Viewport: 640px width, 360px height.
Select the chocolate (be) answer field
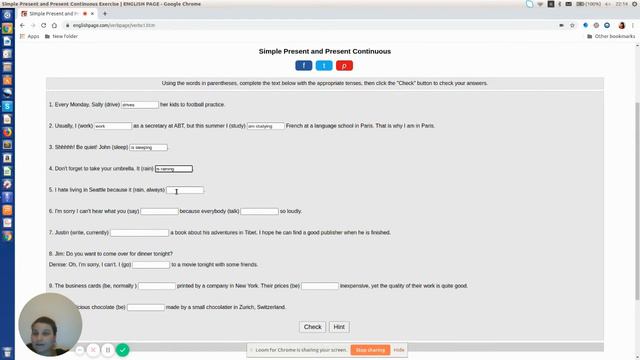click(x=146, y=307)
